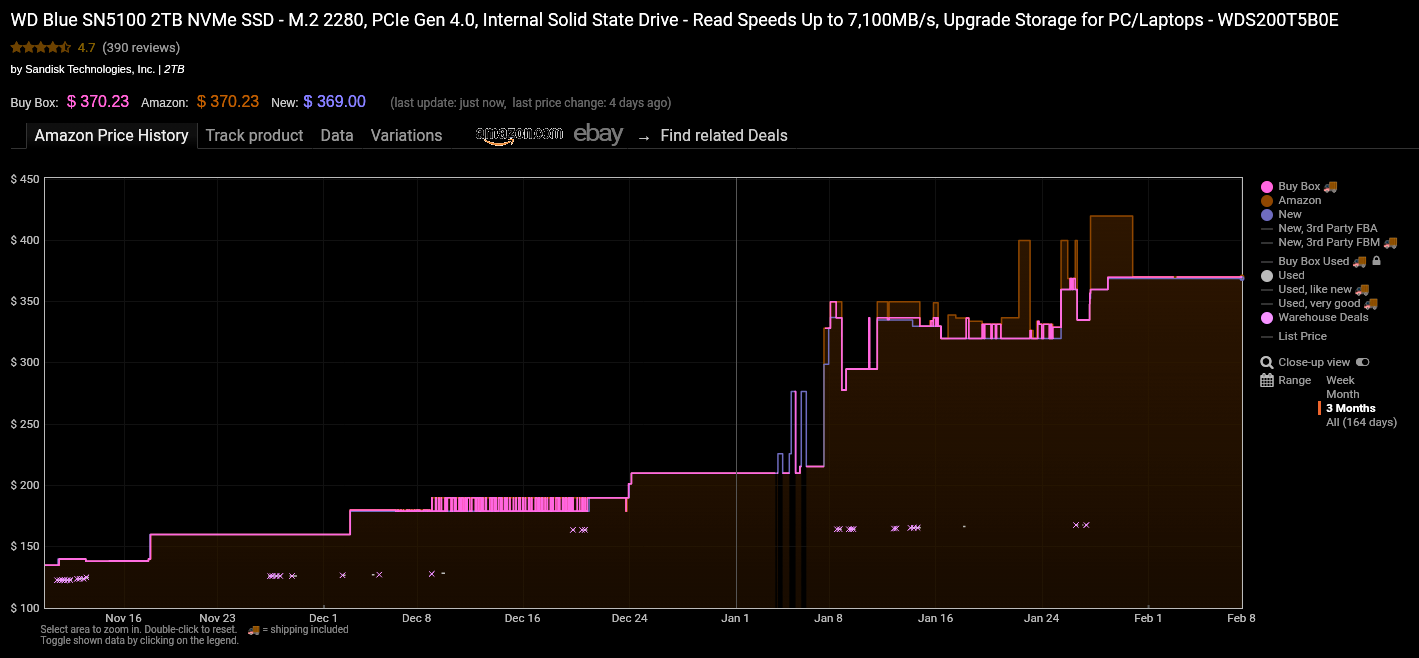
Task: Toggle the Buy Box pink circle indicator
Action: (x=1267, y=186)
